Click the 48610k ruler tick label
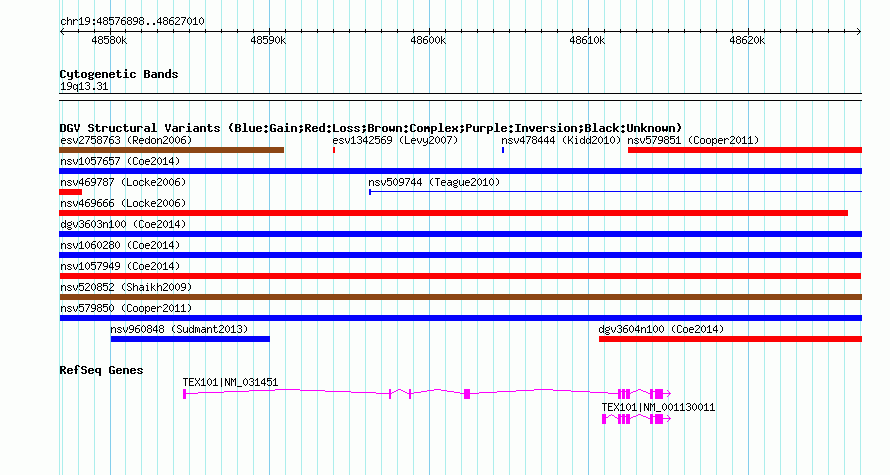The image size is (890, 475). click(587, 41)
